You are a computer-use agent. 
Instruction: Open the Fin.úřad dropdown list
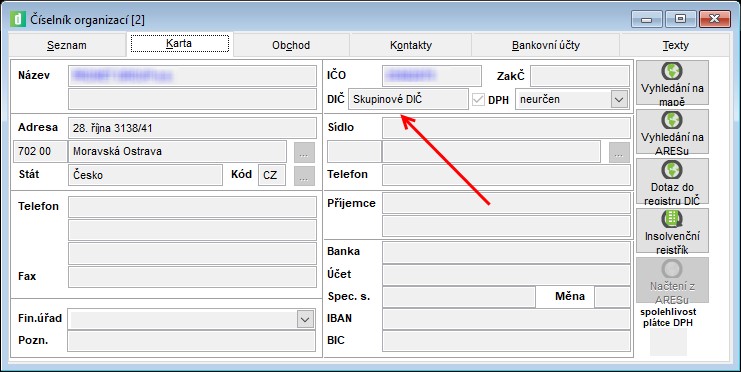[x=305, y=319]
